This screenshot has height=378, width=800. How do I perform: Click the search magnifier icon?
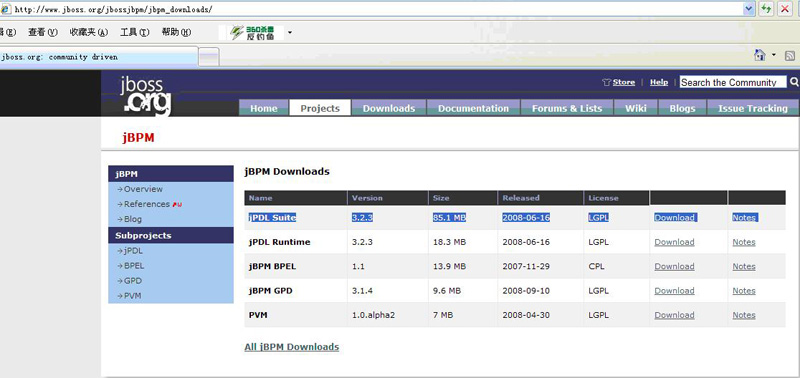[794, 82]
